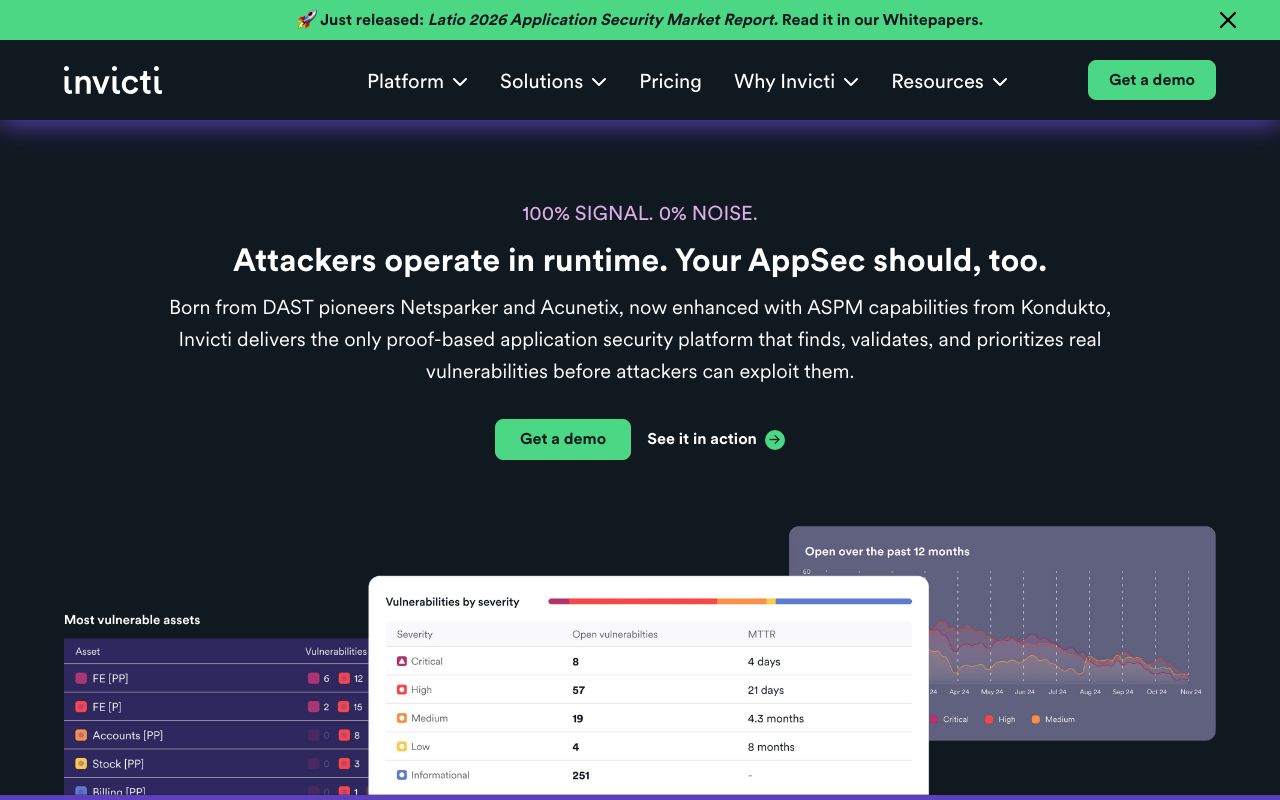The image size is (1280, 800).
Task: Click the icon beside the Accounts [PP] asset
Action: [81, 735]
